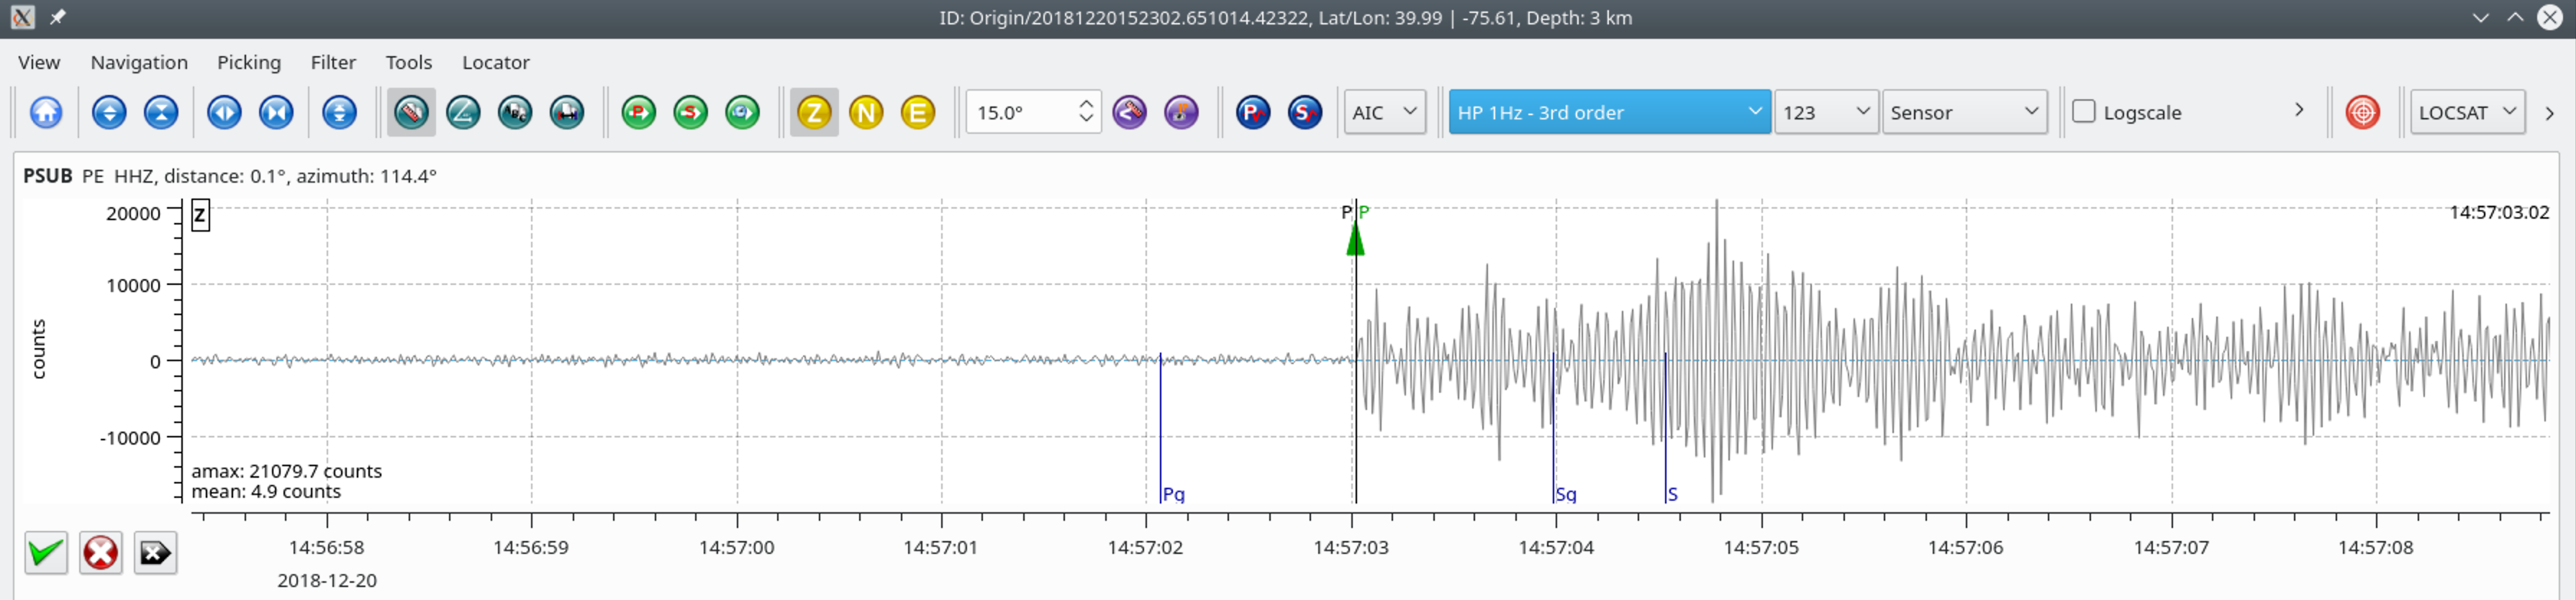Toggle the yellow E component button
This screenshot has height=600, width=2576.
pyautogui.click(x=918, y=112)
